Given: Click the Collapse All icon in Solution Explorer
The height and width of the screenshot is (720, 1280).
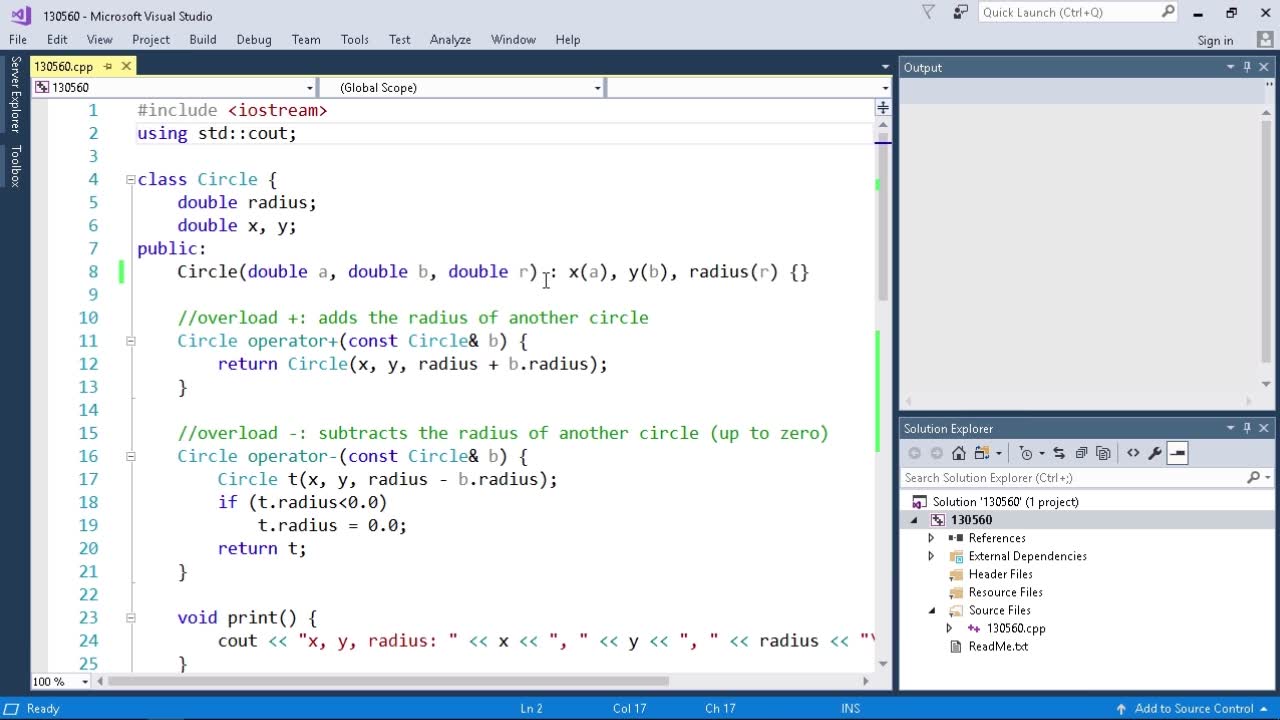Looking at the screenshot, I should [x=1081, y=453].
